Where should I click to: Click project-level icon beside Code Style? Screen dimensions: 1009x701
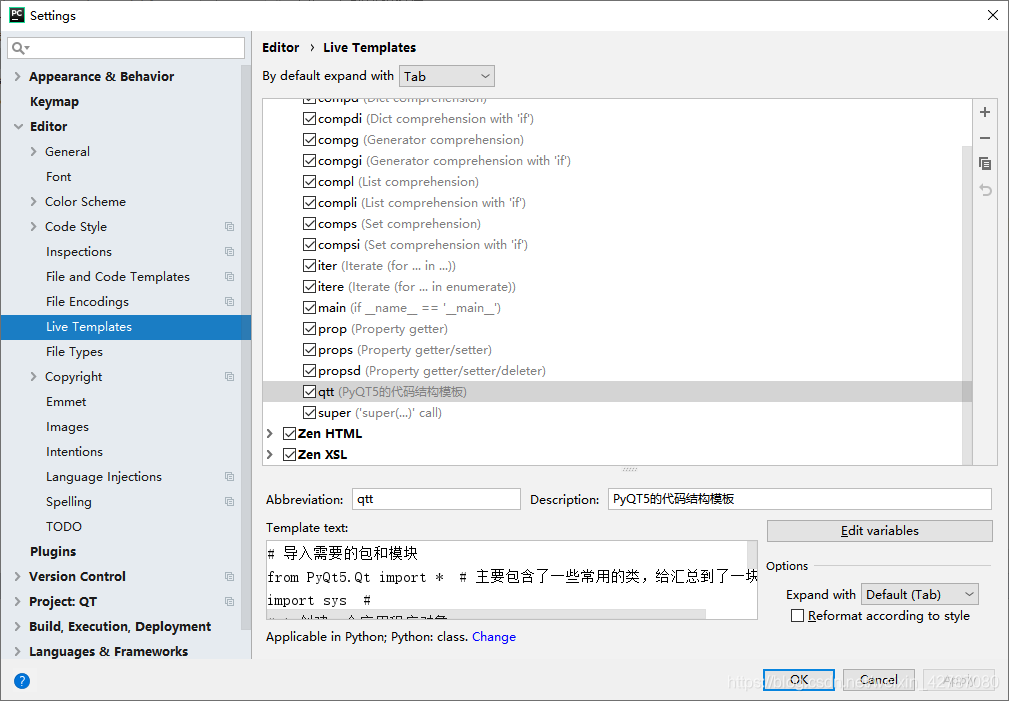229,227
